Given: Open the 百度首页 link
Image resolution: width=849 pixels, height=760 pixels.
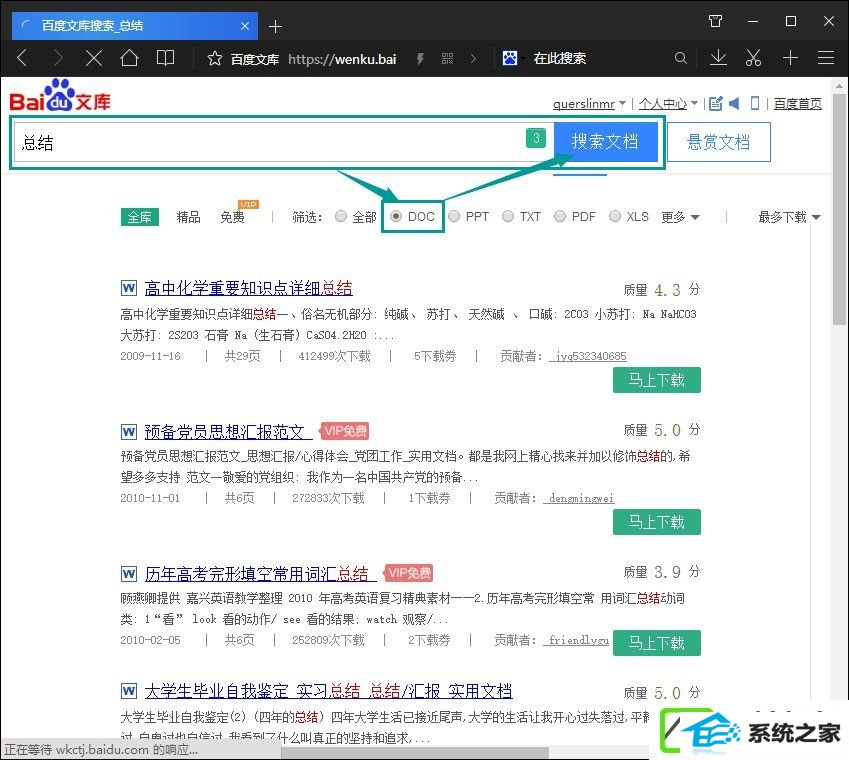Looking at the screenshot, I should pyautogui.click(x=798, y=103).
